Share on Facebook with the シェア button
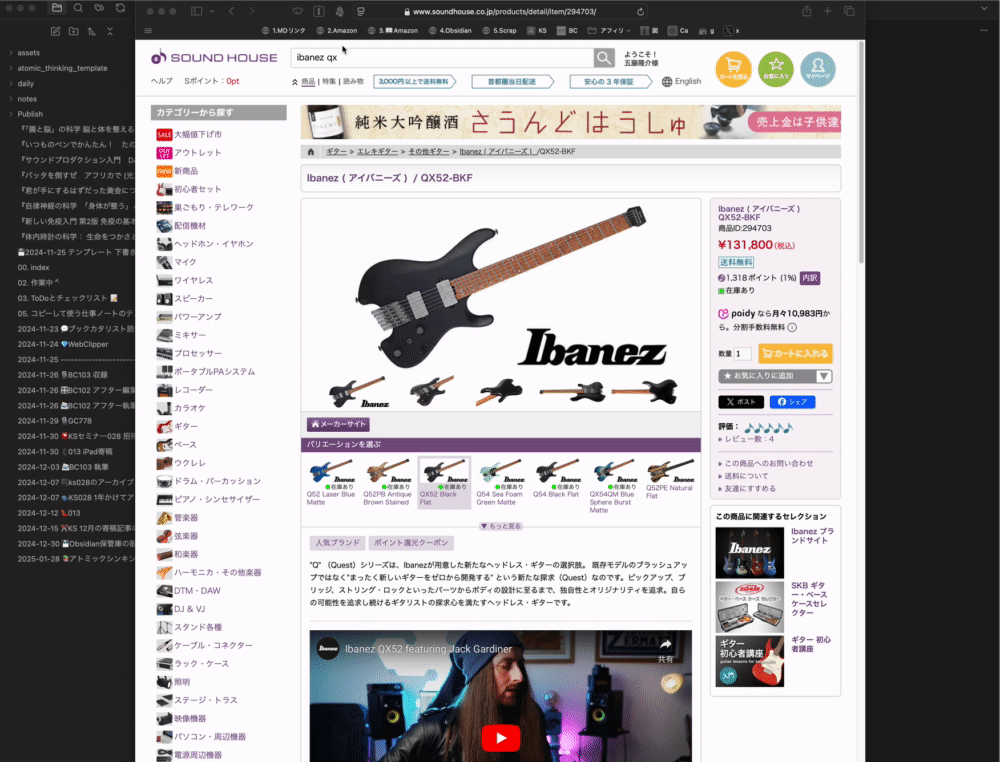 792,402
